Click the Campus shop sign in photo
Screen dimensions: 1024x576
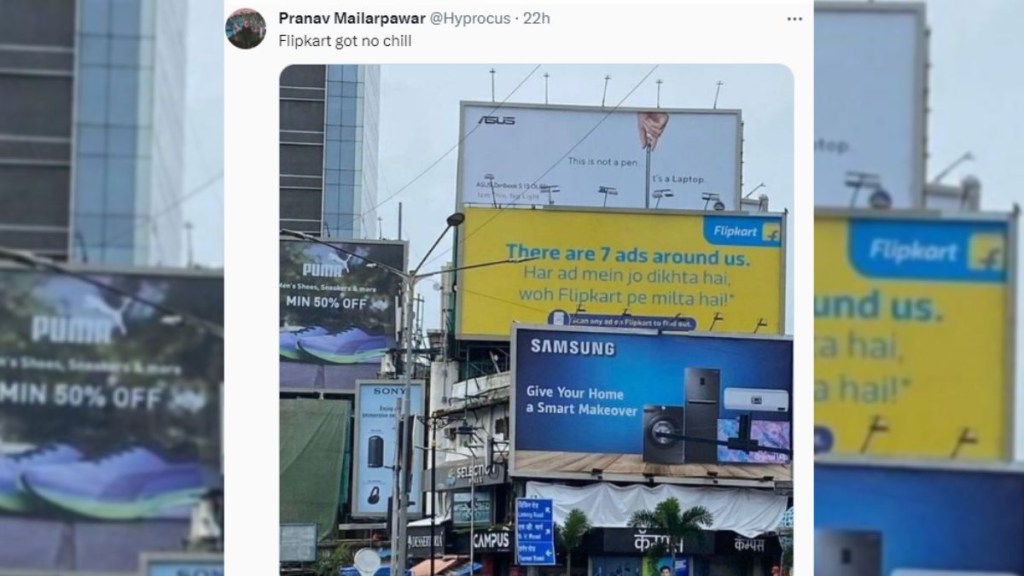[492, 541]
